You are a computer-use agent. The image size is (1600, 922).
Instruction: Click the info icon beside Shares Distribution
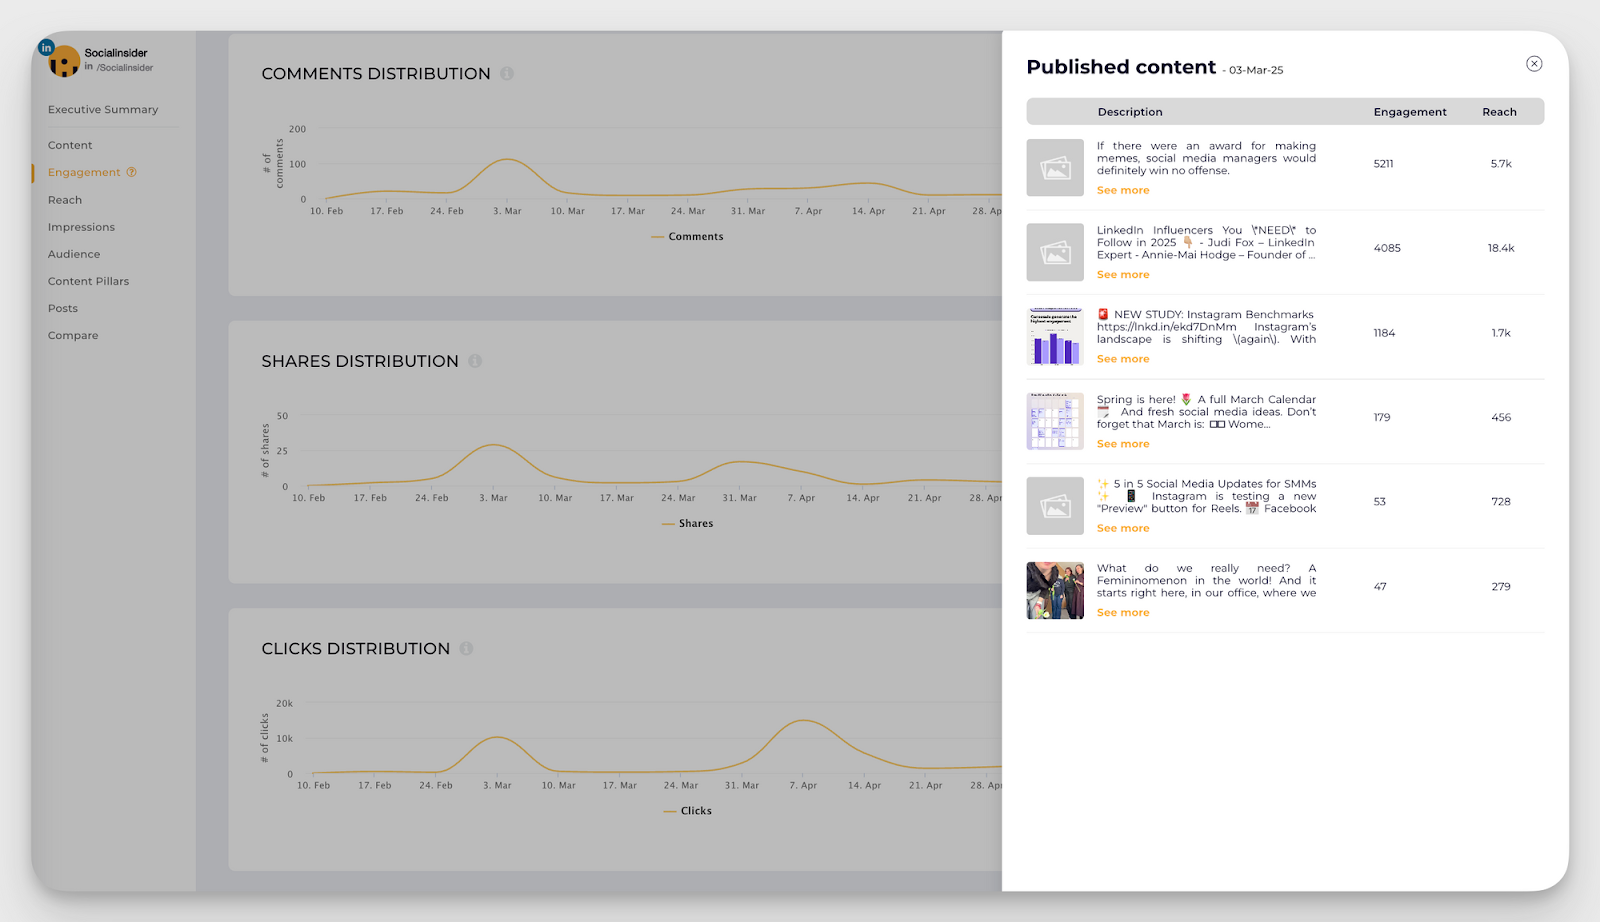pyautogui.click(x=474, y=361)
